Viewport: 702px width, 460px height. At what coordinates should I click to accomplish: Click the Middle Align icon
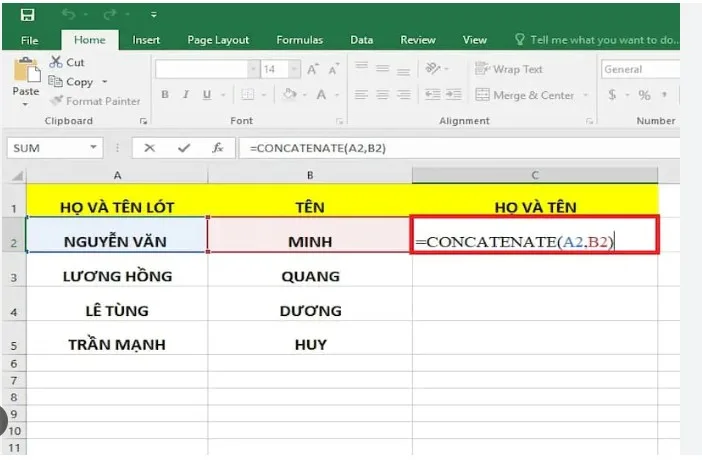382,68
